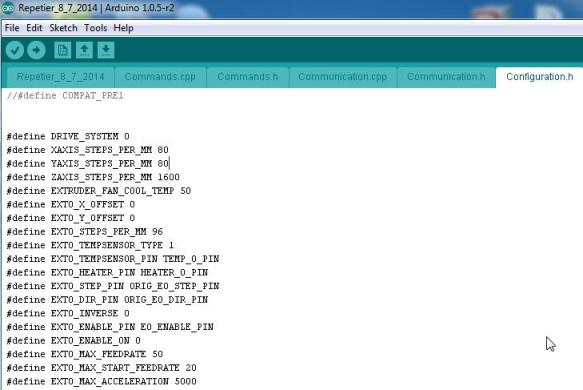Switch to the Commands.cpp tab
Viewport: 583px width, 390px height.
(x=160, y=77)
